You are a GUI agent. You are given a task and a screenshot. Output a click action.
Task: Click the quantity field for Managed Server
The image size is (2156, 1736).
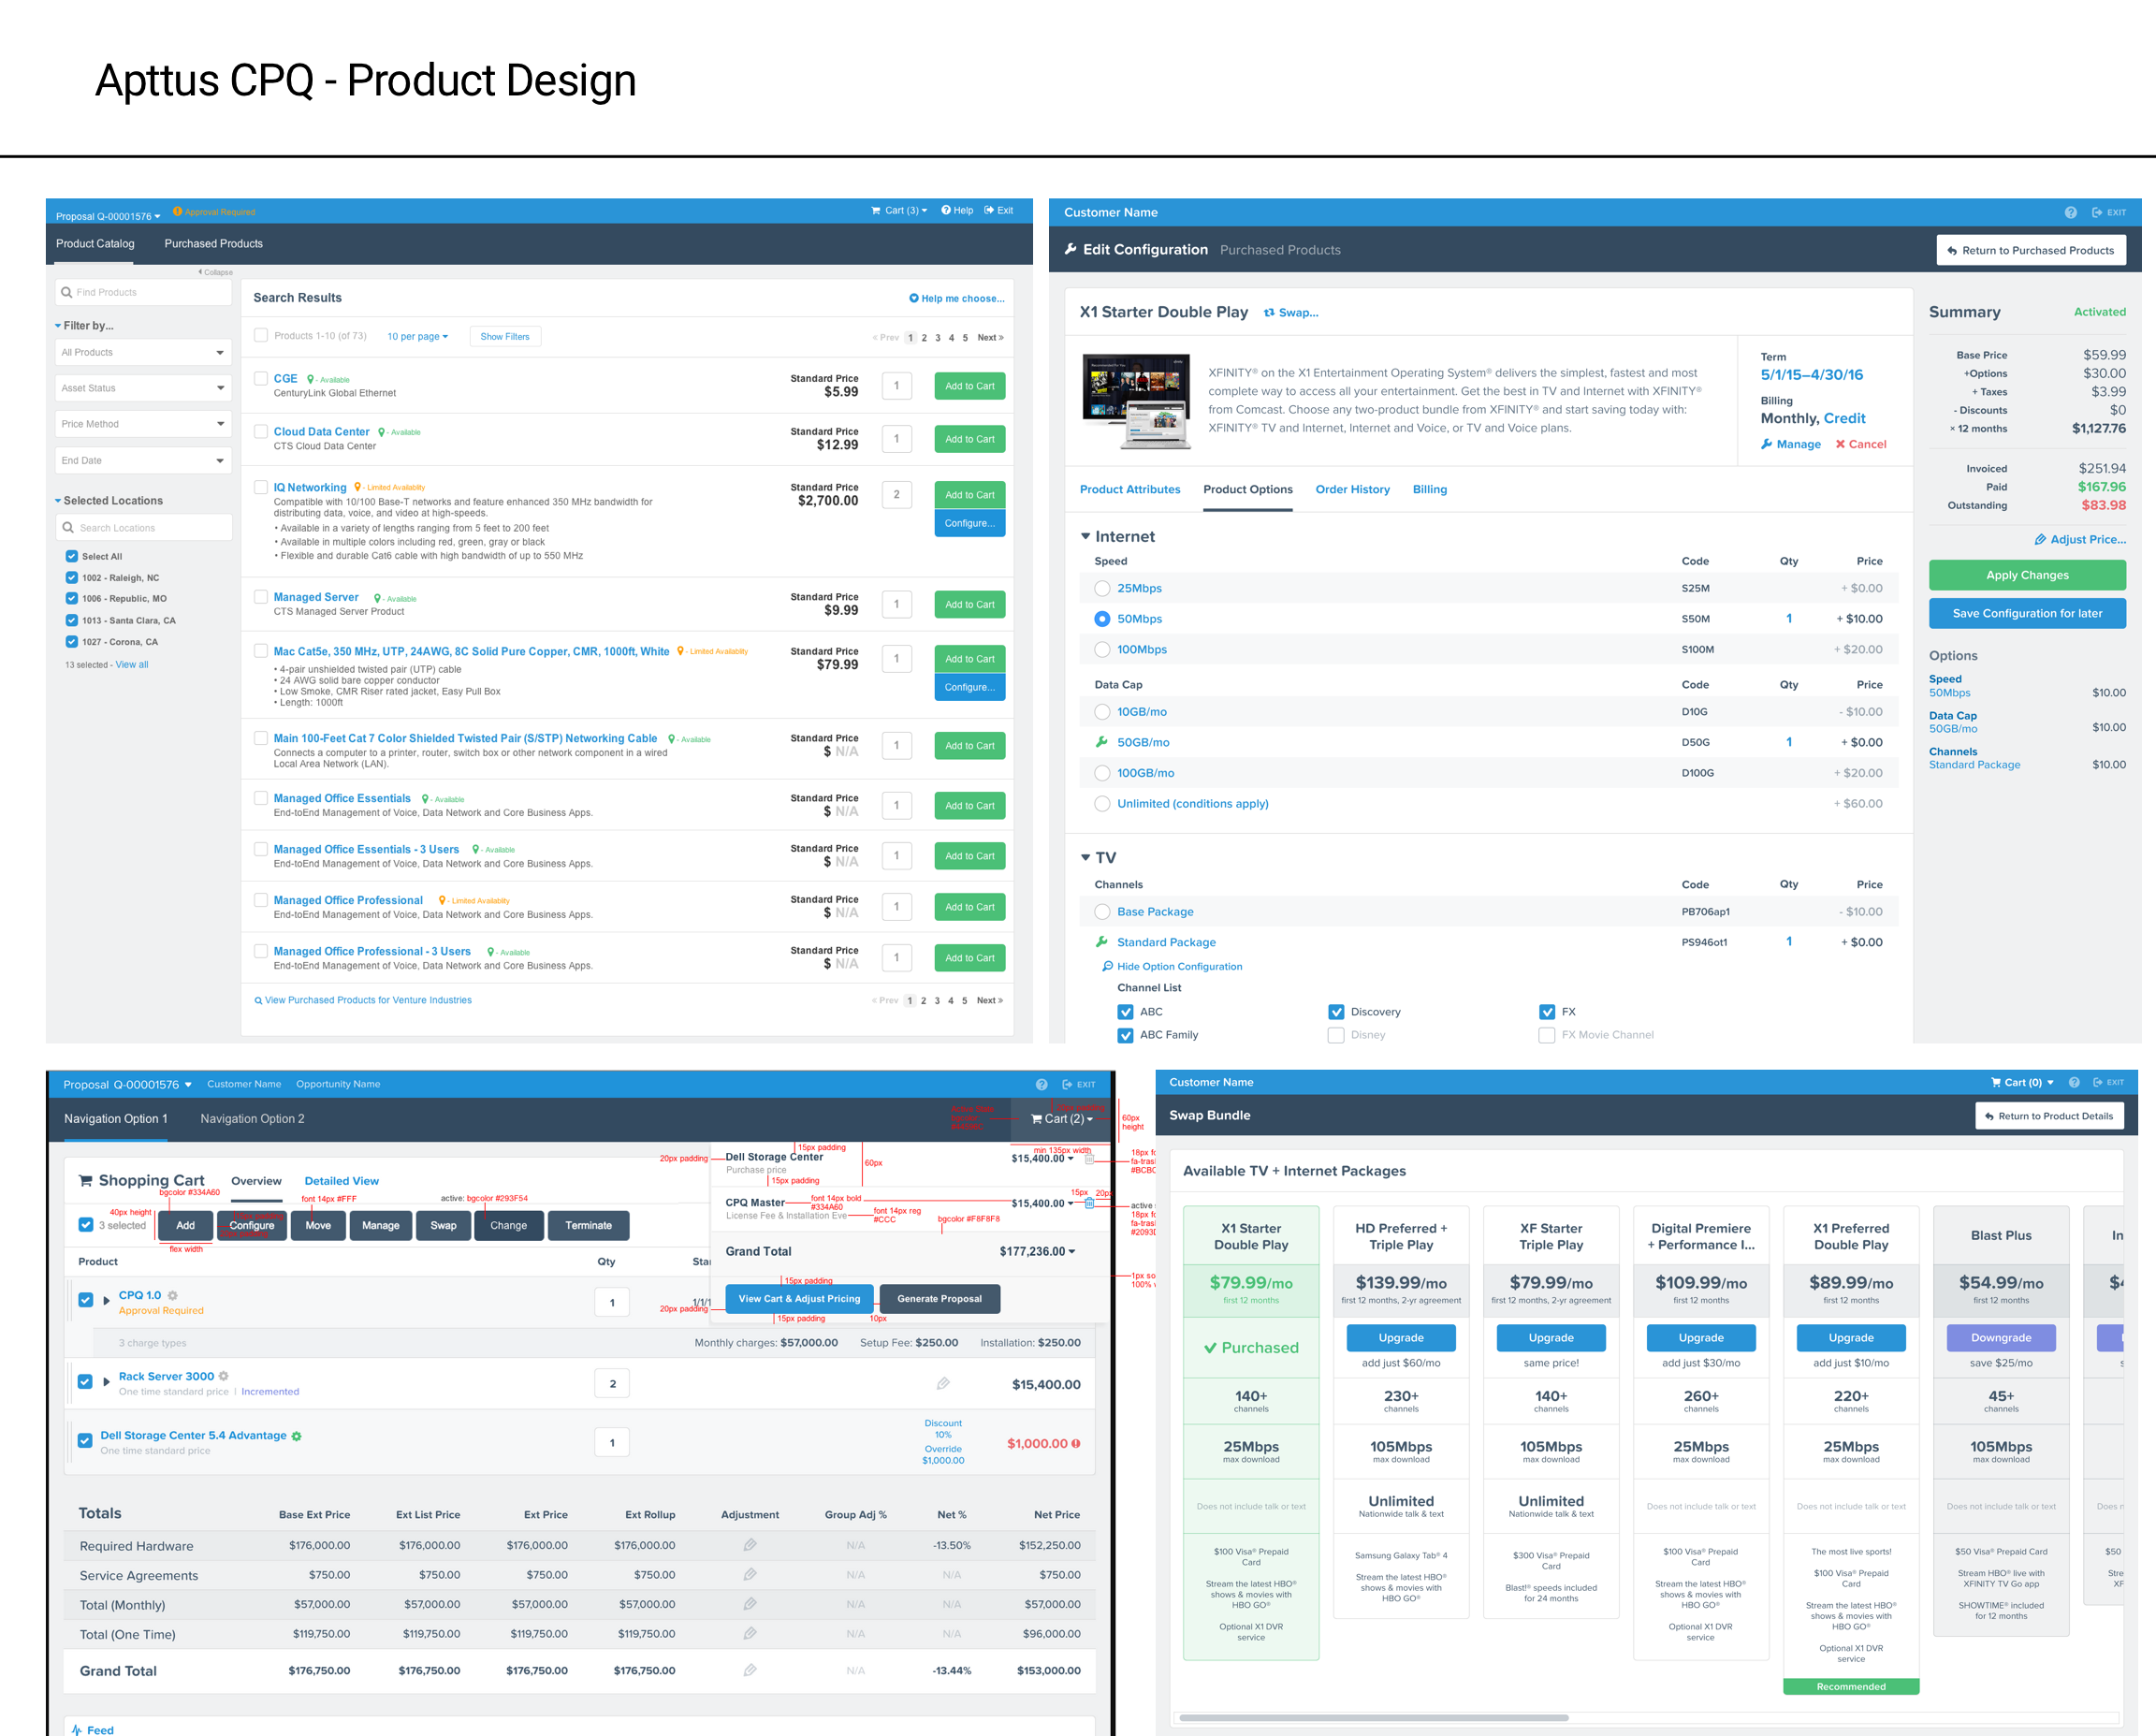click(896, 605)
